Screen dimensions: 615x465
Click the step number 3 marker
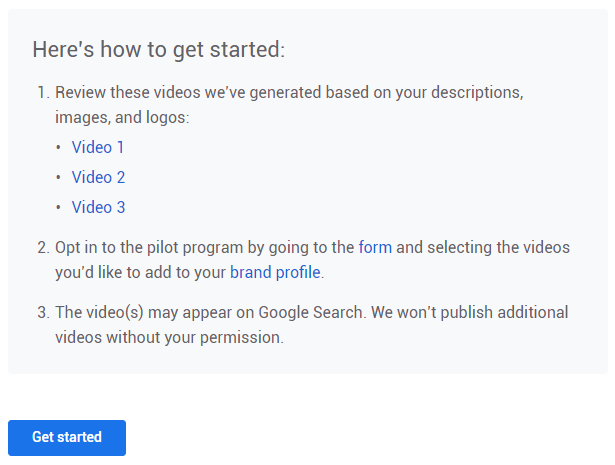(x=43, y=312)
